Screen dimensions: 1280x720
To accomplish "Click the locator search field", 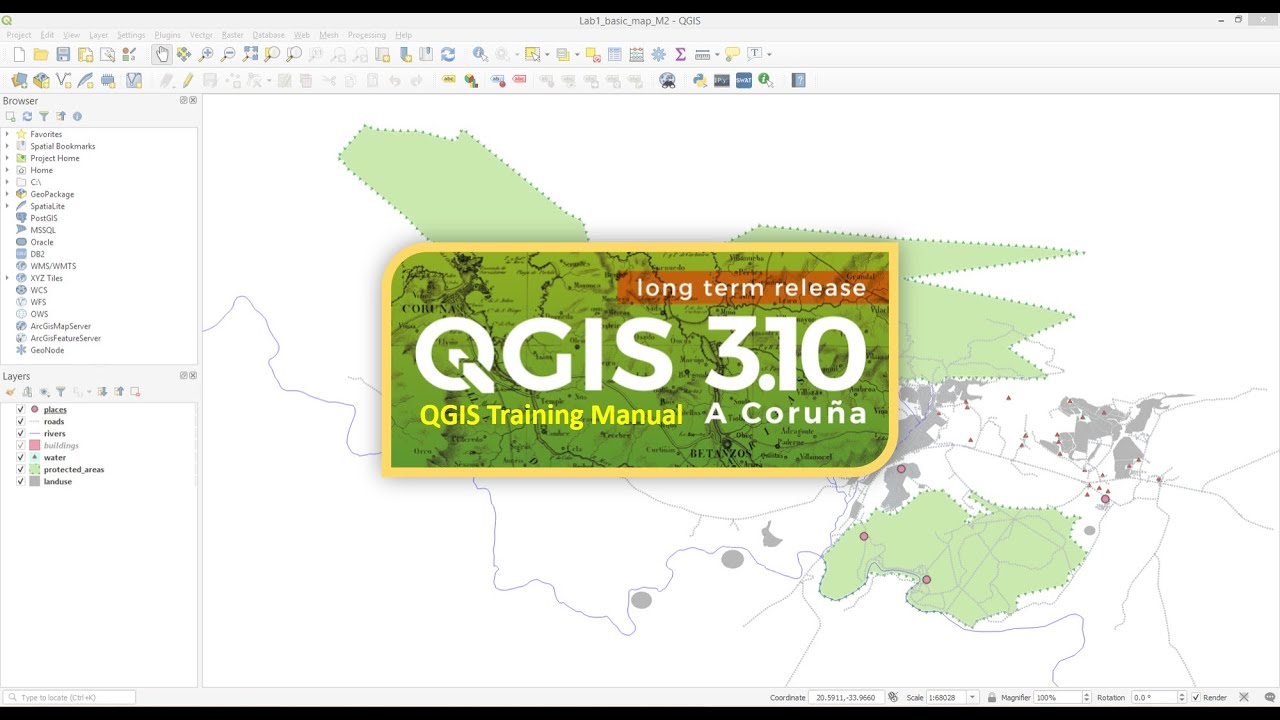I will pos(69,697).
